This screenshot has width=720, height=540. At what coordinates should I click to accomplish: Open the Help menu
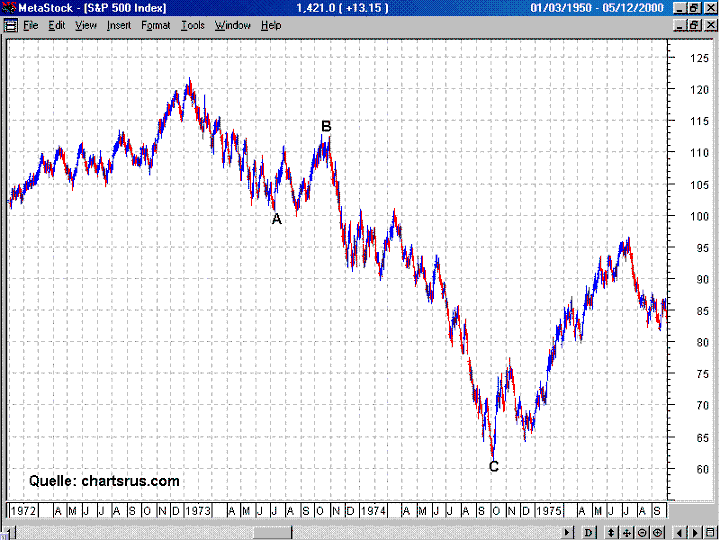click(x=271, y=24)
